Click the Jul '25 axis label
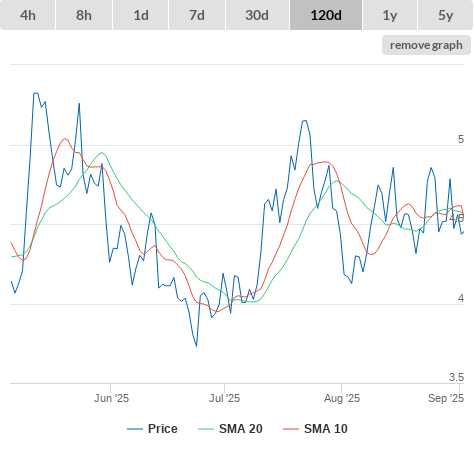 pyautogui.click(x=224, y=398)
